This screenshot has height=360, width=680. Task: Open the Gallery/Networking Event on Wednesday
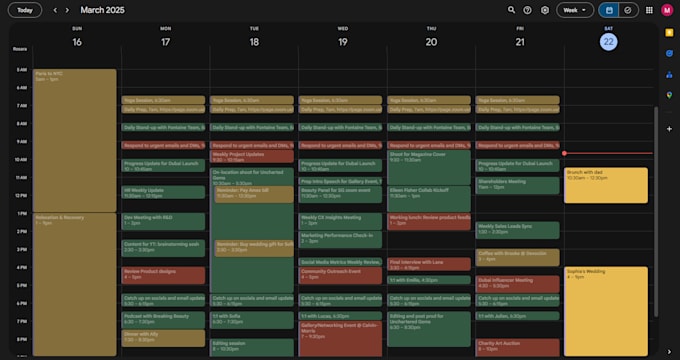pos(340,338)
